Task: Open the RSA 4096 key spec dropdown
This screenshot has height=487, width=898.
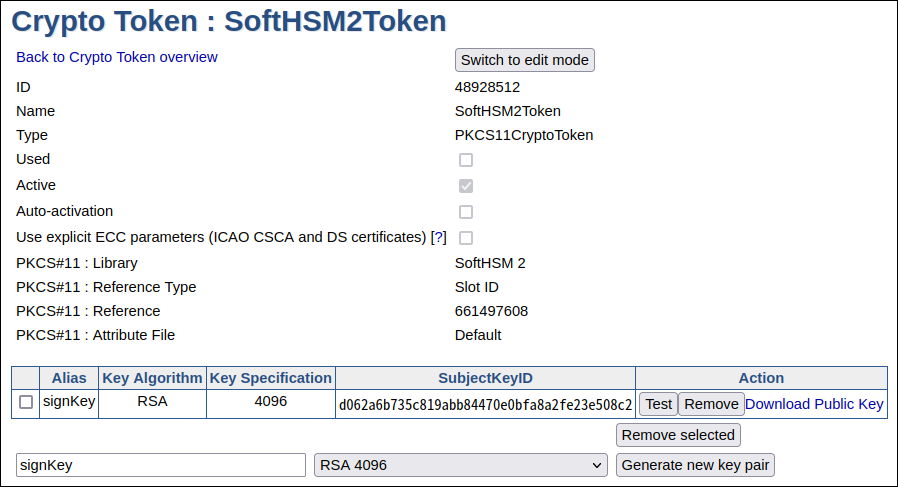Action: click(460, 465)
